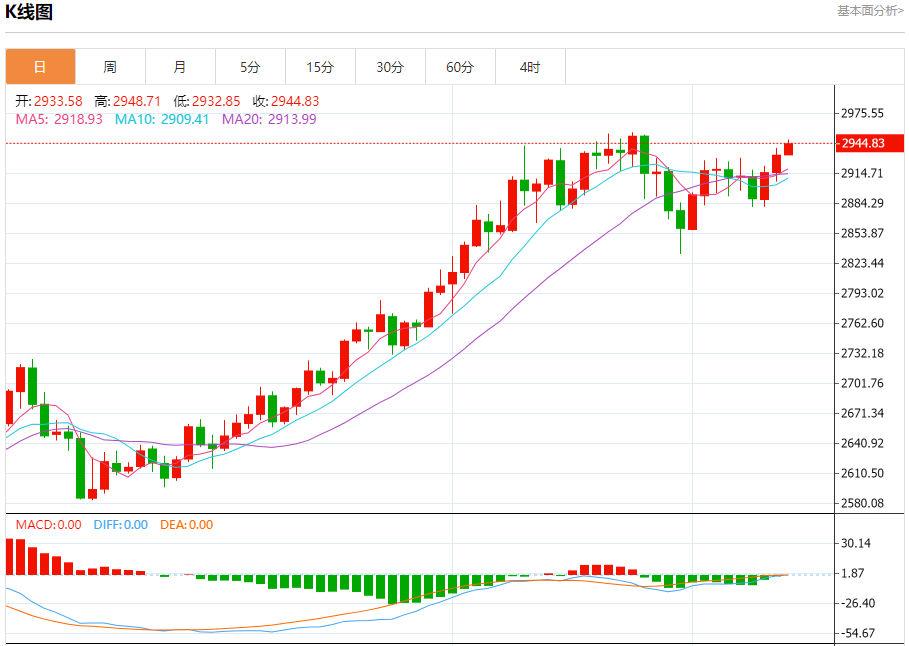The height and width of the screenshot is (646, 909).
Task: Open the 60分 interval tab
Action: (x=460, y=67)
